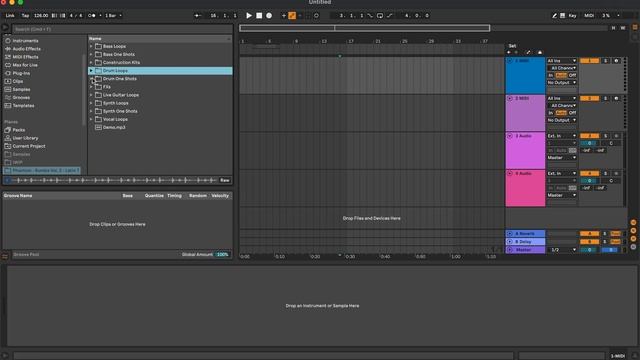Set track 1 MIDI monitor to Off
Screen dimensions: 640x360
coord(573,75)
